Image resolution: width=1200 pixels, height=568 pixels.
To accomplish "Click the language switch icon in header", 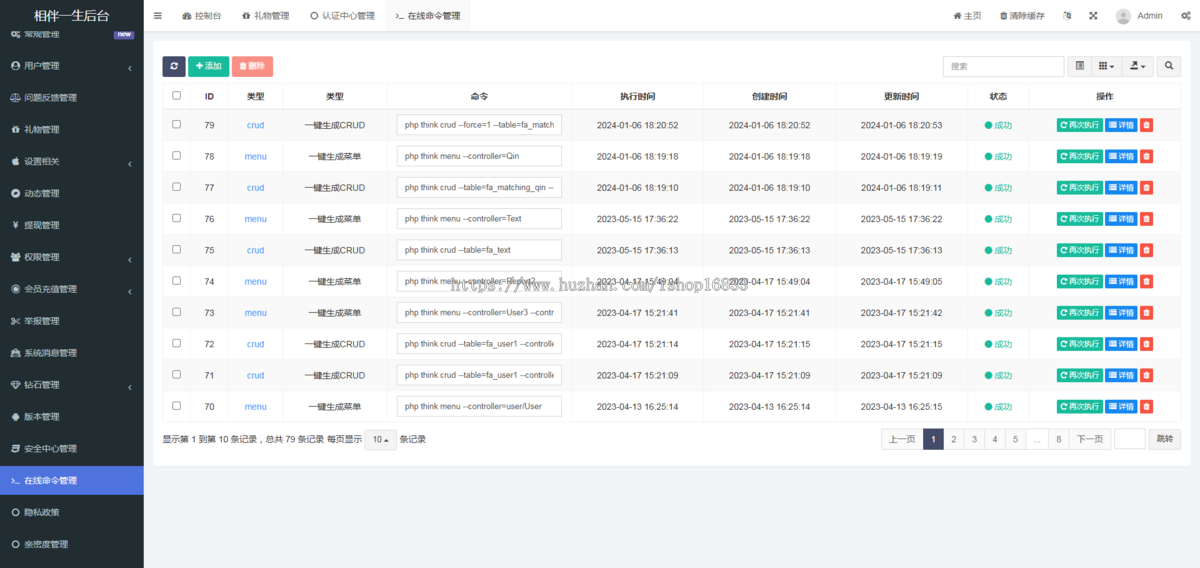I will tap(1066, 16).
